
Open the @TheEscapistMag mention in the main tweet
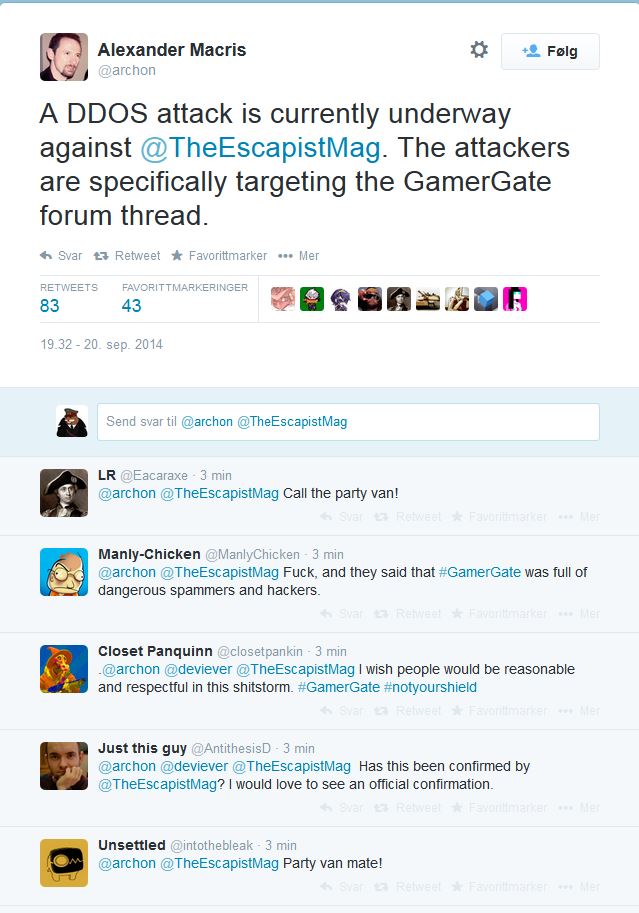coord(260,148)
